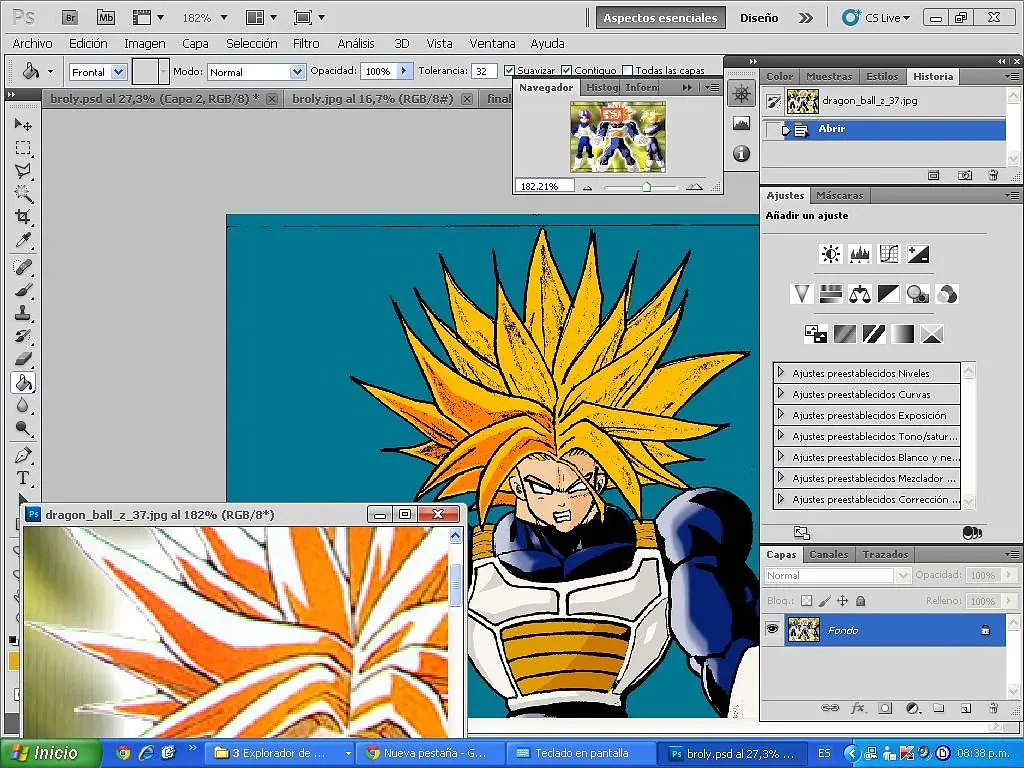Screen dimensions: 1024x768
Task: Select the Rectangular Marquee tool
Action: [23, 148]
